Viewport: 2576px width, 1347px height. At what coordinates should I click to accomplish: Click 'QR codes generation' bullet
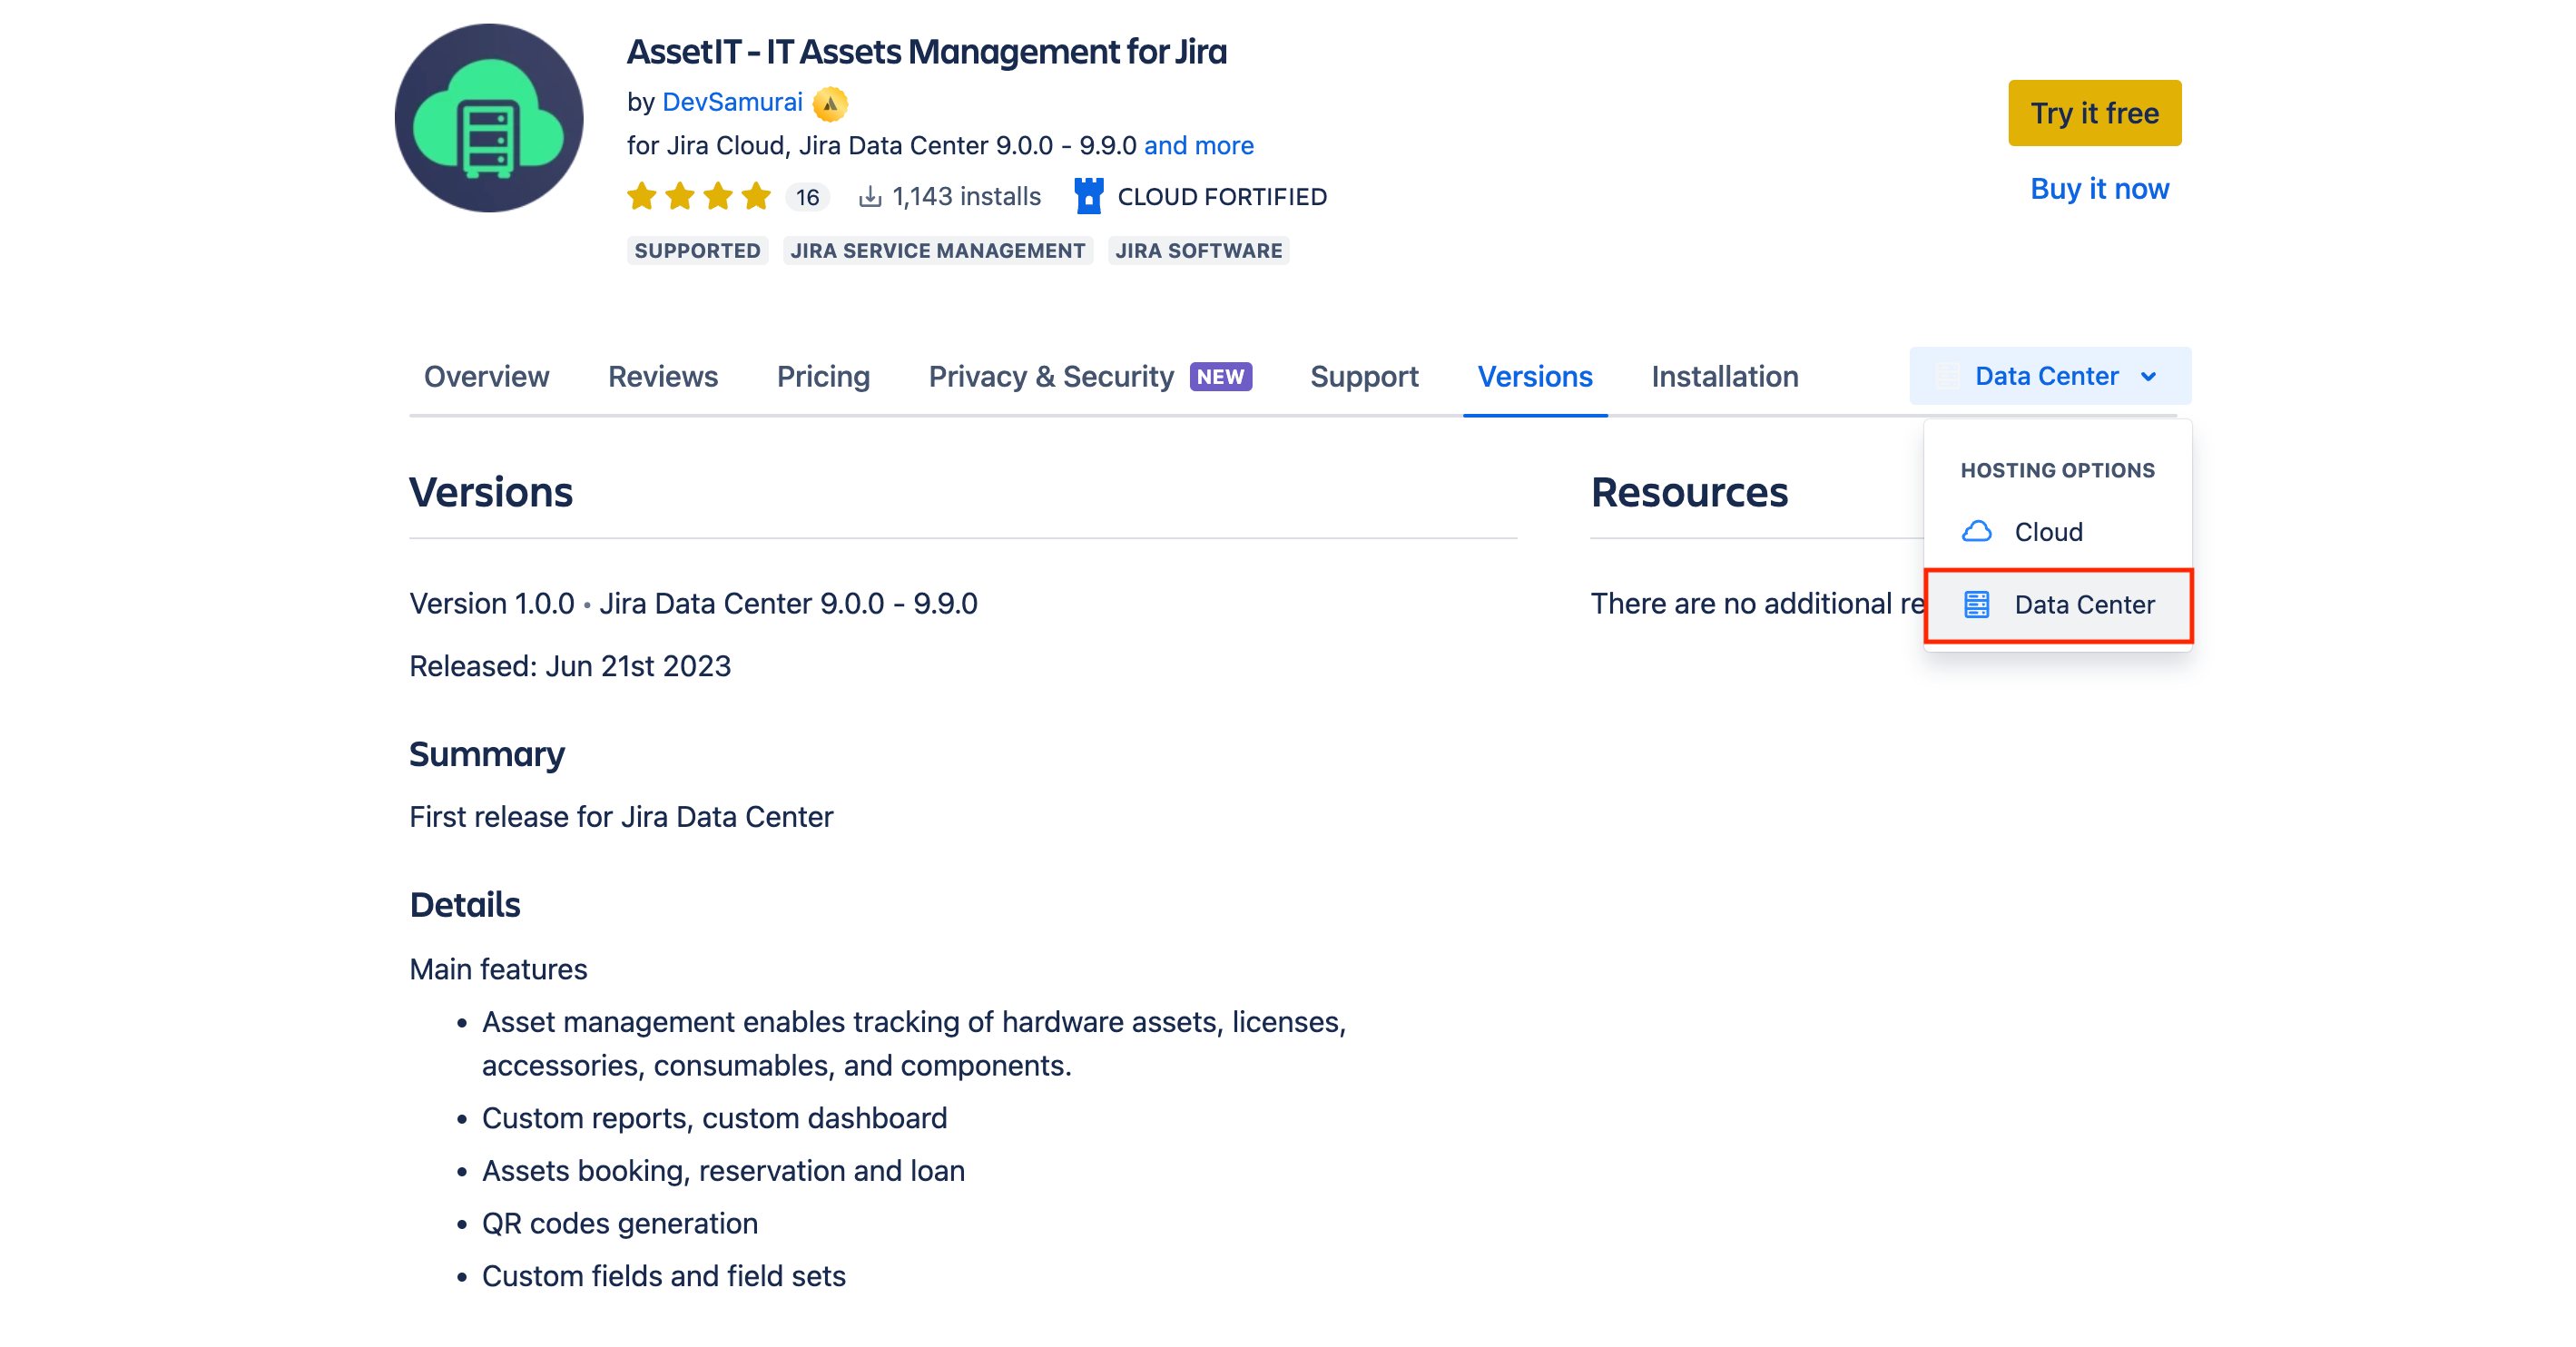[x=619, y=1223]
